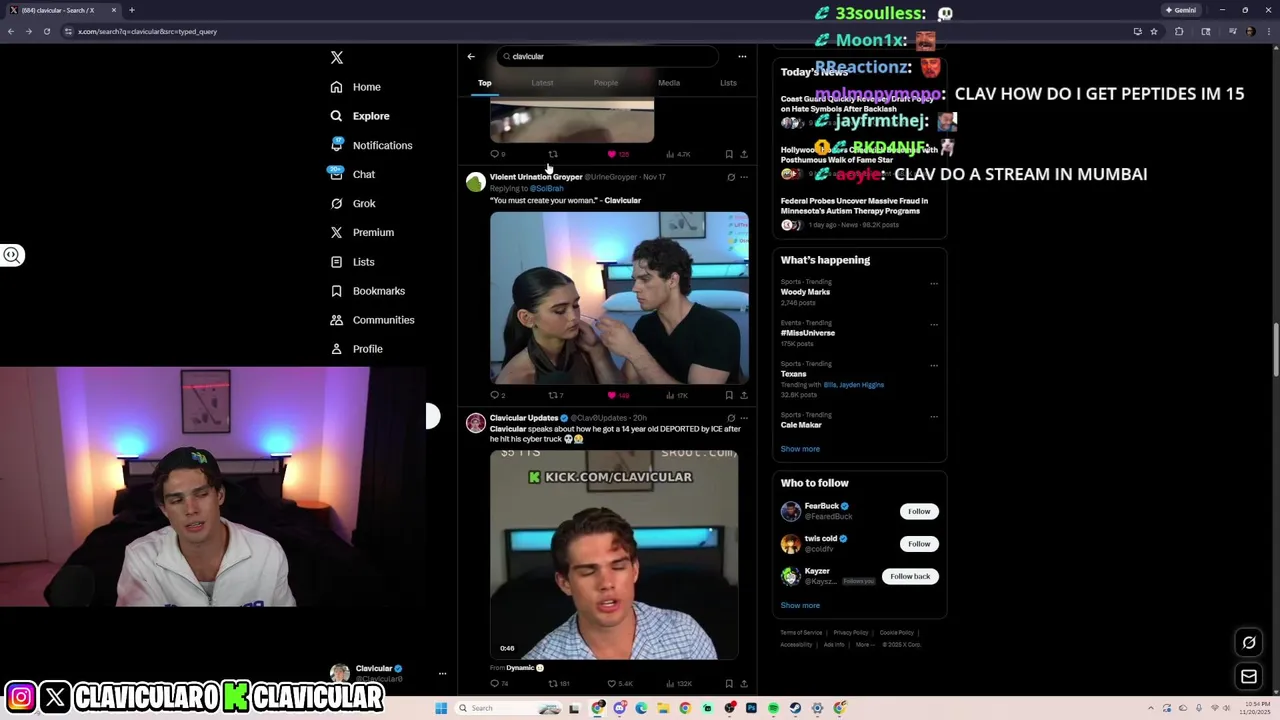Open the @SoiBrah mention link

(x=547, y=189)
